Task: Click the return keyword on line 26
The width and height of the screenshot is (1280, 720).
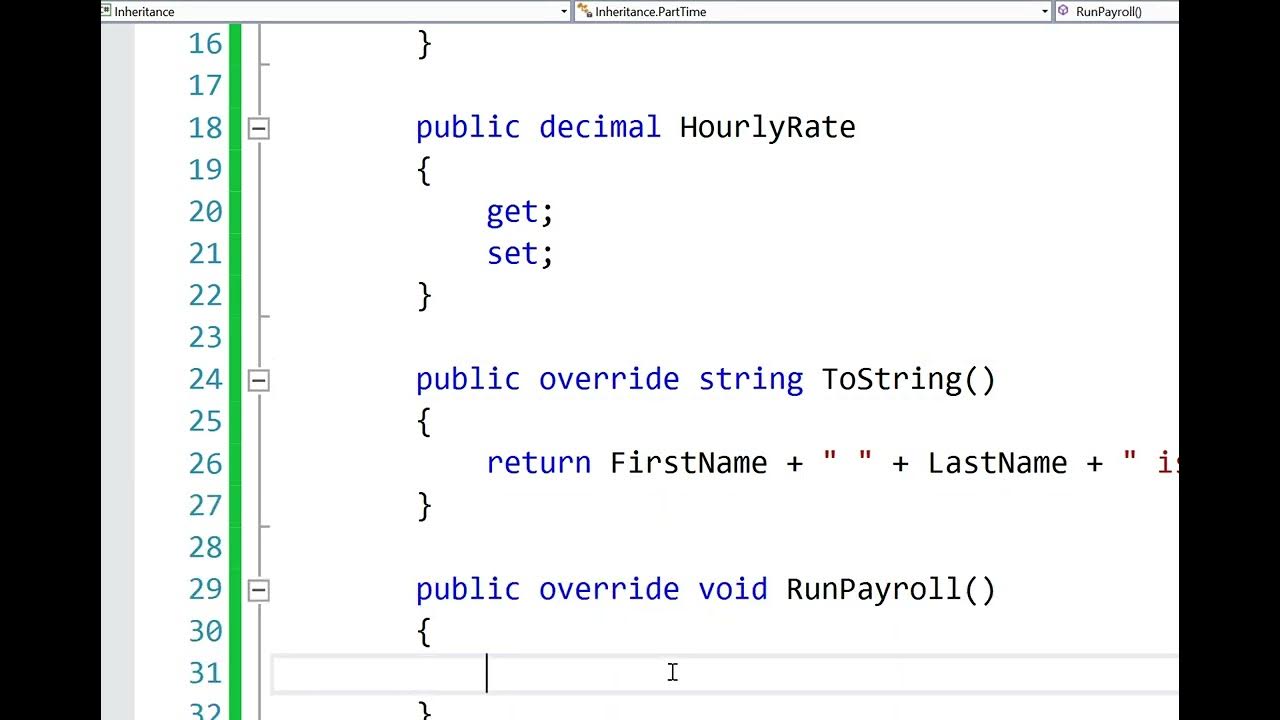Action: click(538, 464)
